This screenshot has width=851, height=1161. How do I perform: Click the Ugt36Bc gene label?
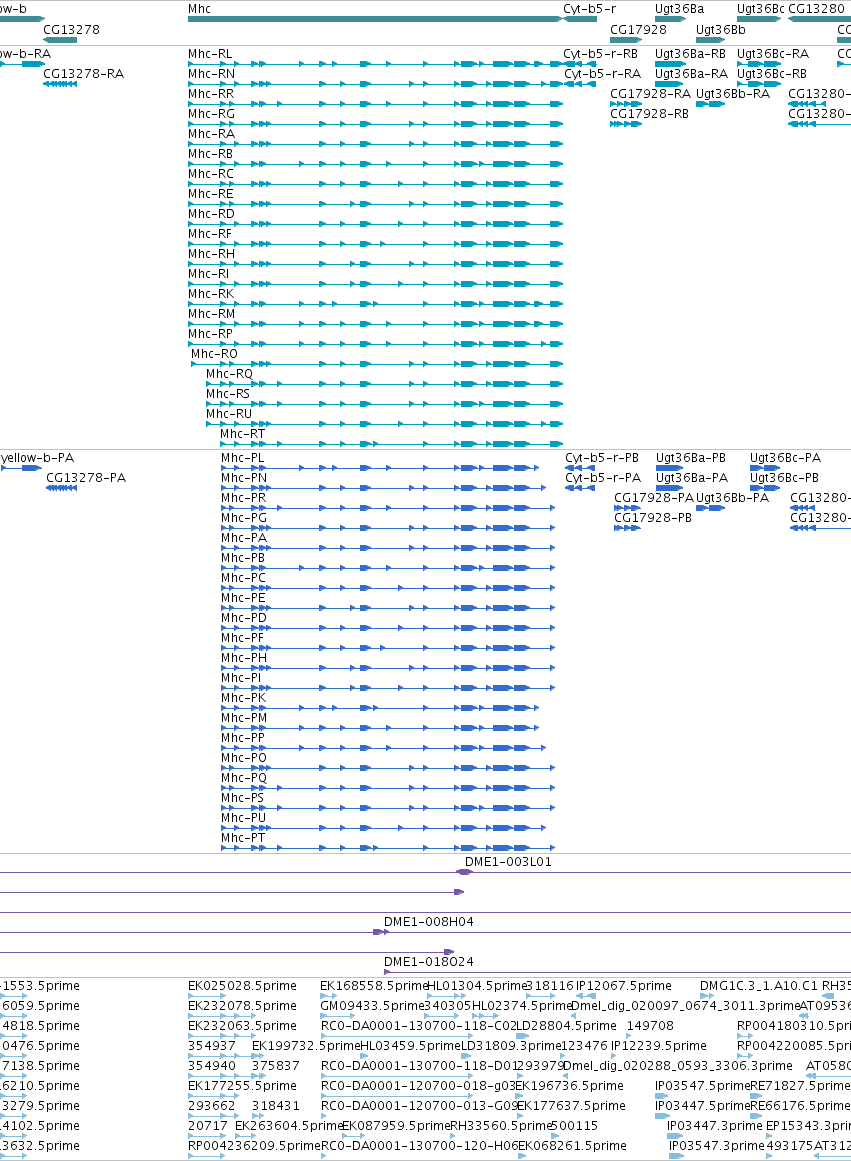[761, 9]
